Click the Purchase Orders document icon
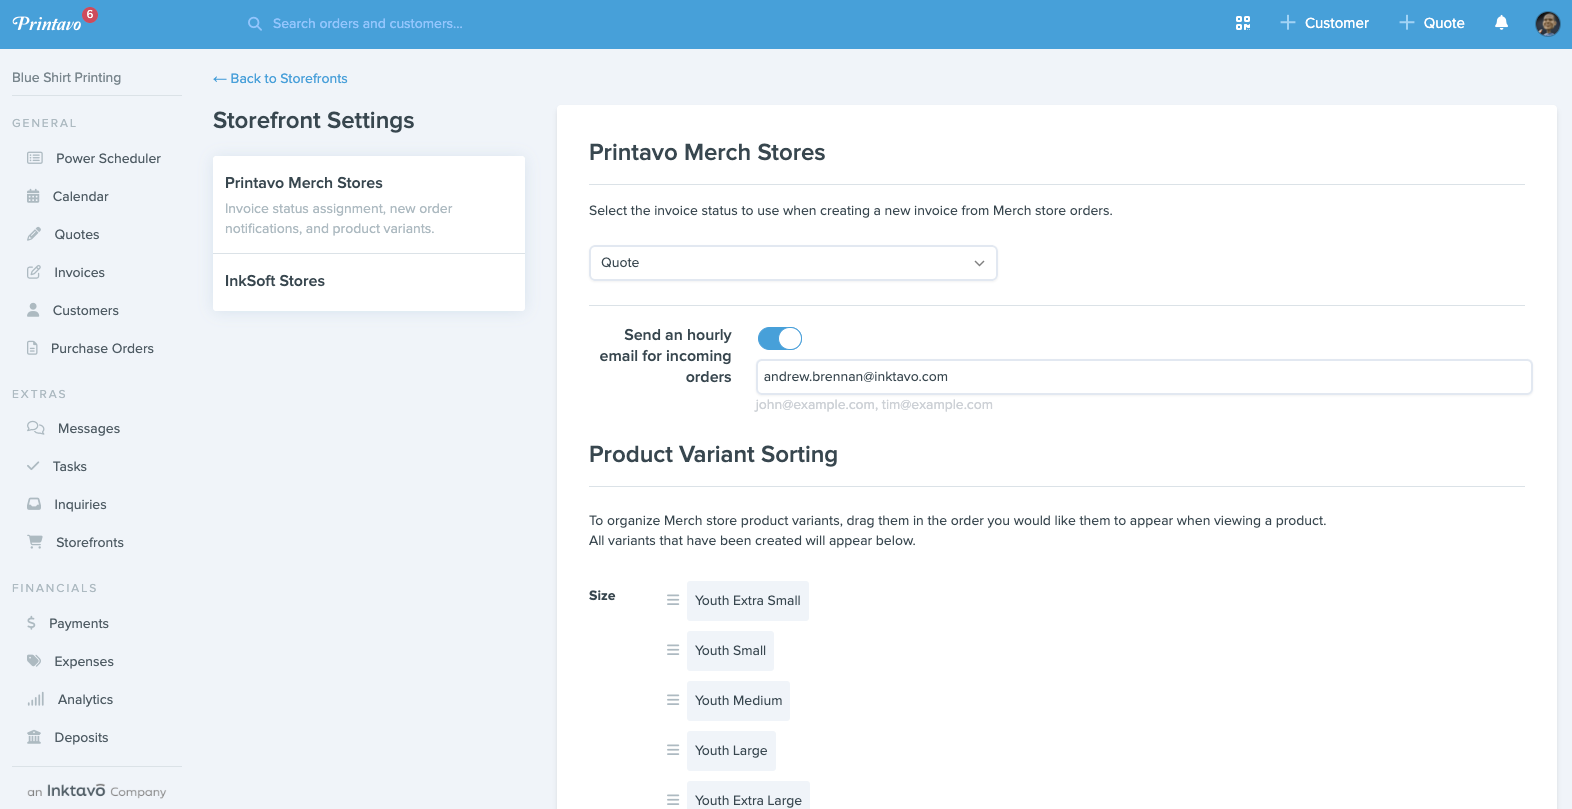Image resolution: width=1572 pixels, height=809 pixels. [32, 348]
